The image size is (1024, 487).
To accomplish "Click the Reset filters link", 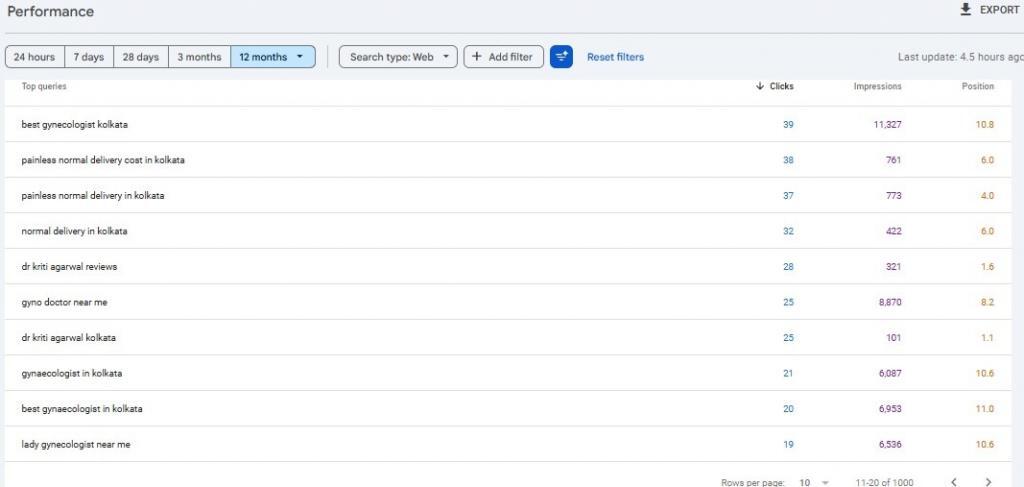I will [615, 57].
